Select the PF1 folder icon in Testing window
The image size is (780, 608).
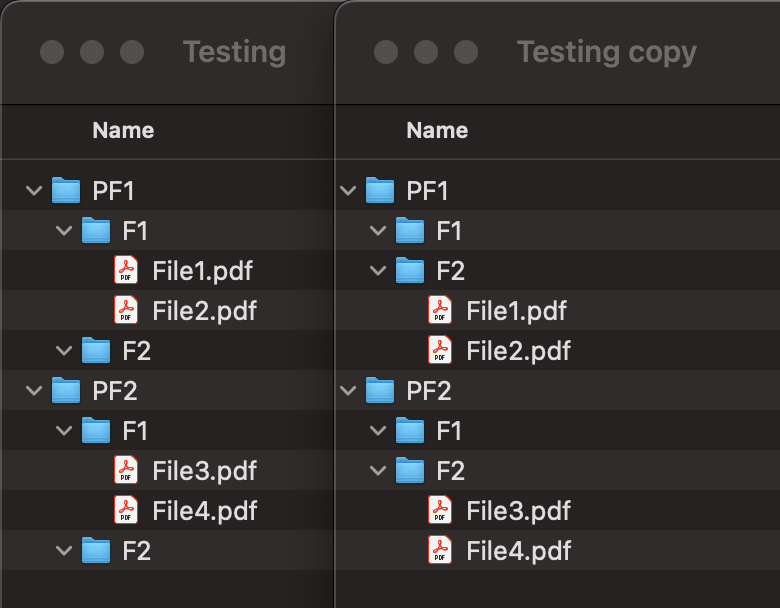coord(66,191)
